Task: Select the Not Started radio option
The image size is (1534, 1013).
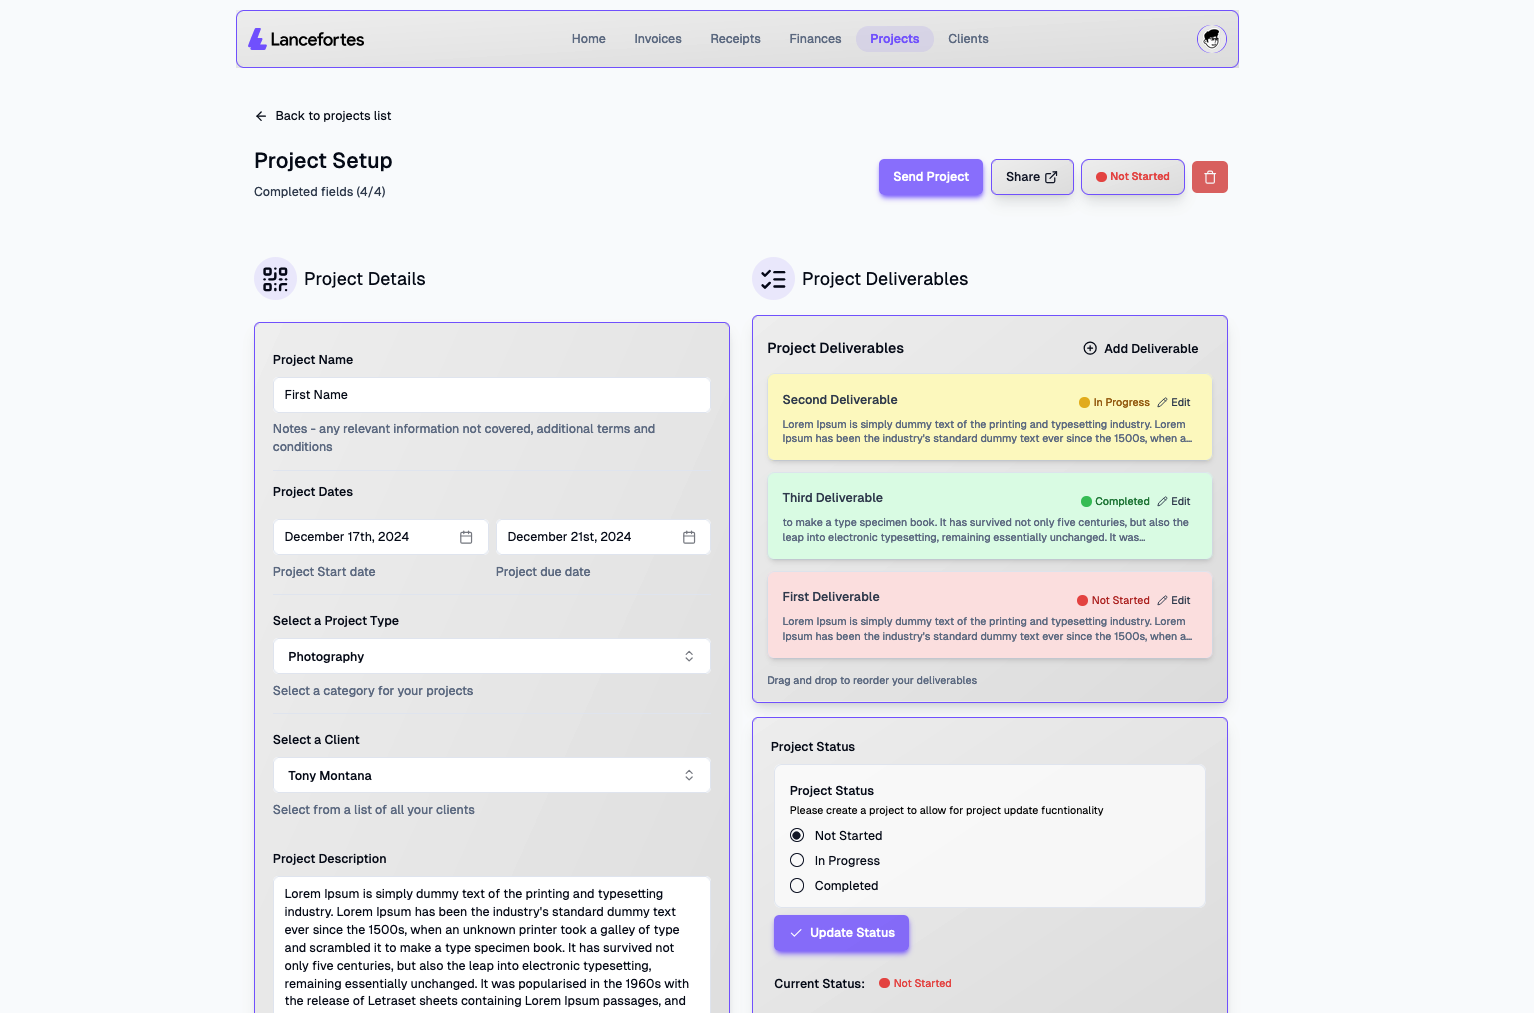Action: [x=797, y=836]
